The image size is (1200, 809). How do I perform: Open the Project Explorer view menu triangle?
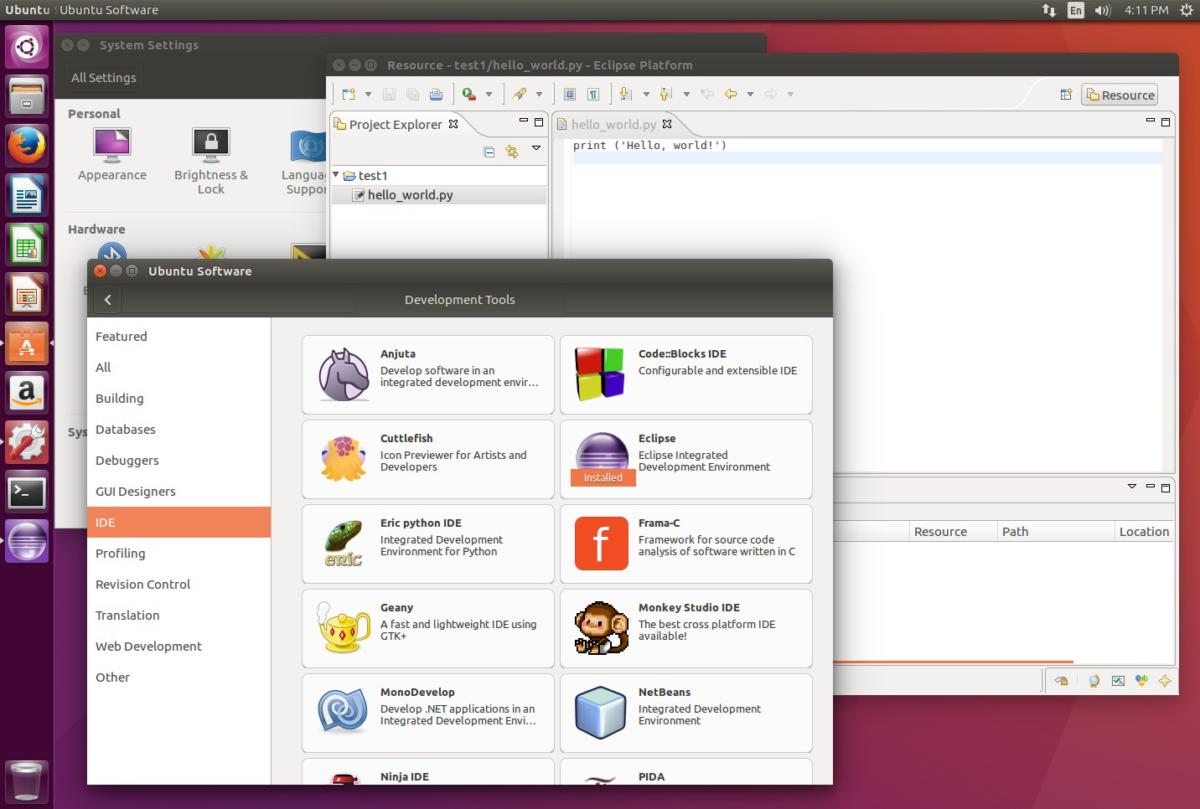pyautogui.click(x=535, y=149)
